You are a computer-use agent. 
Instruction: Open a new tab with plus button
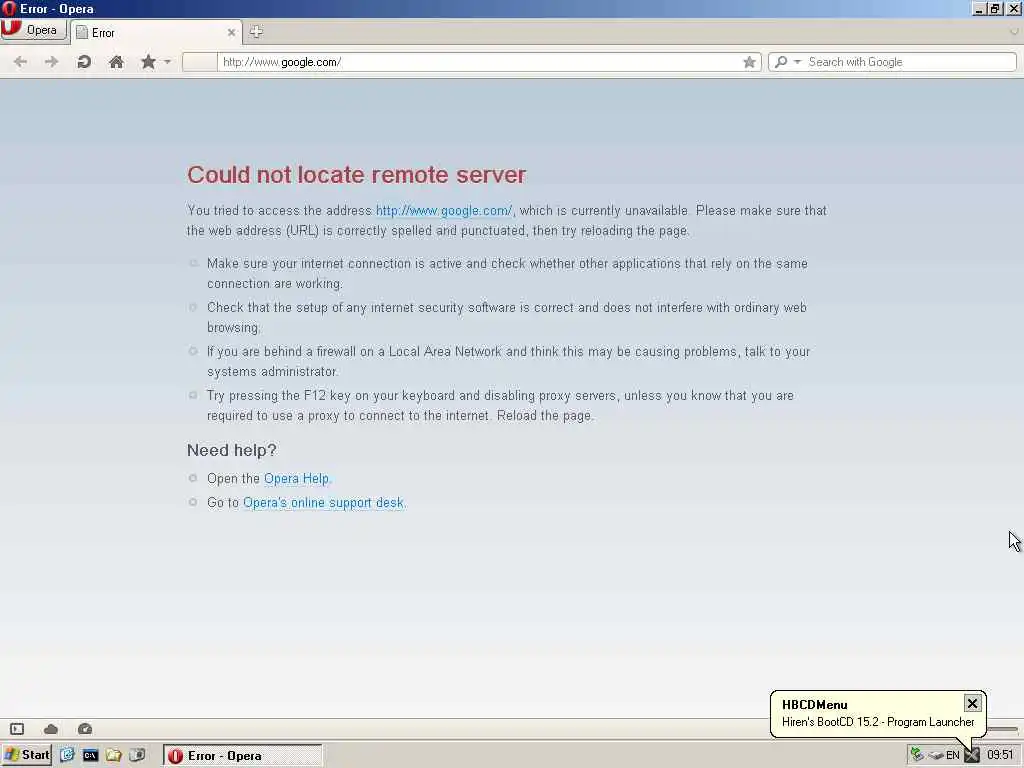click(x=256, y=31)
